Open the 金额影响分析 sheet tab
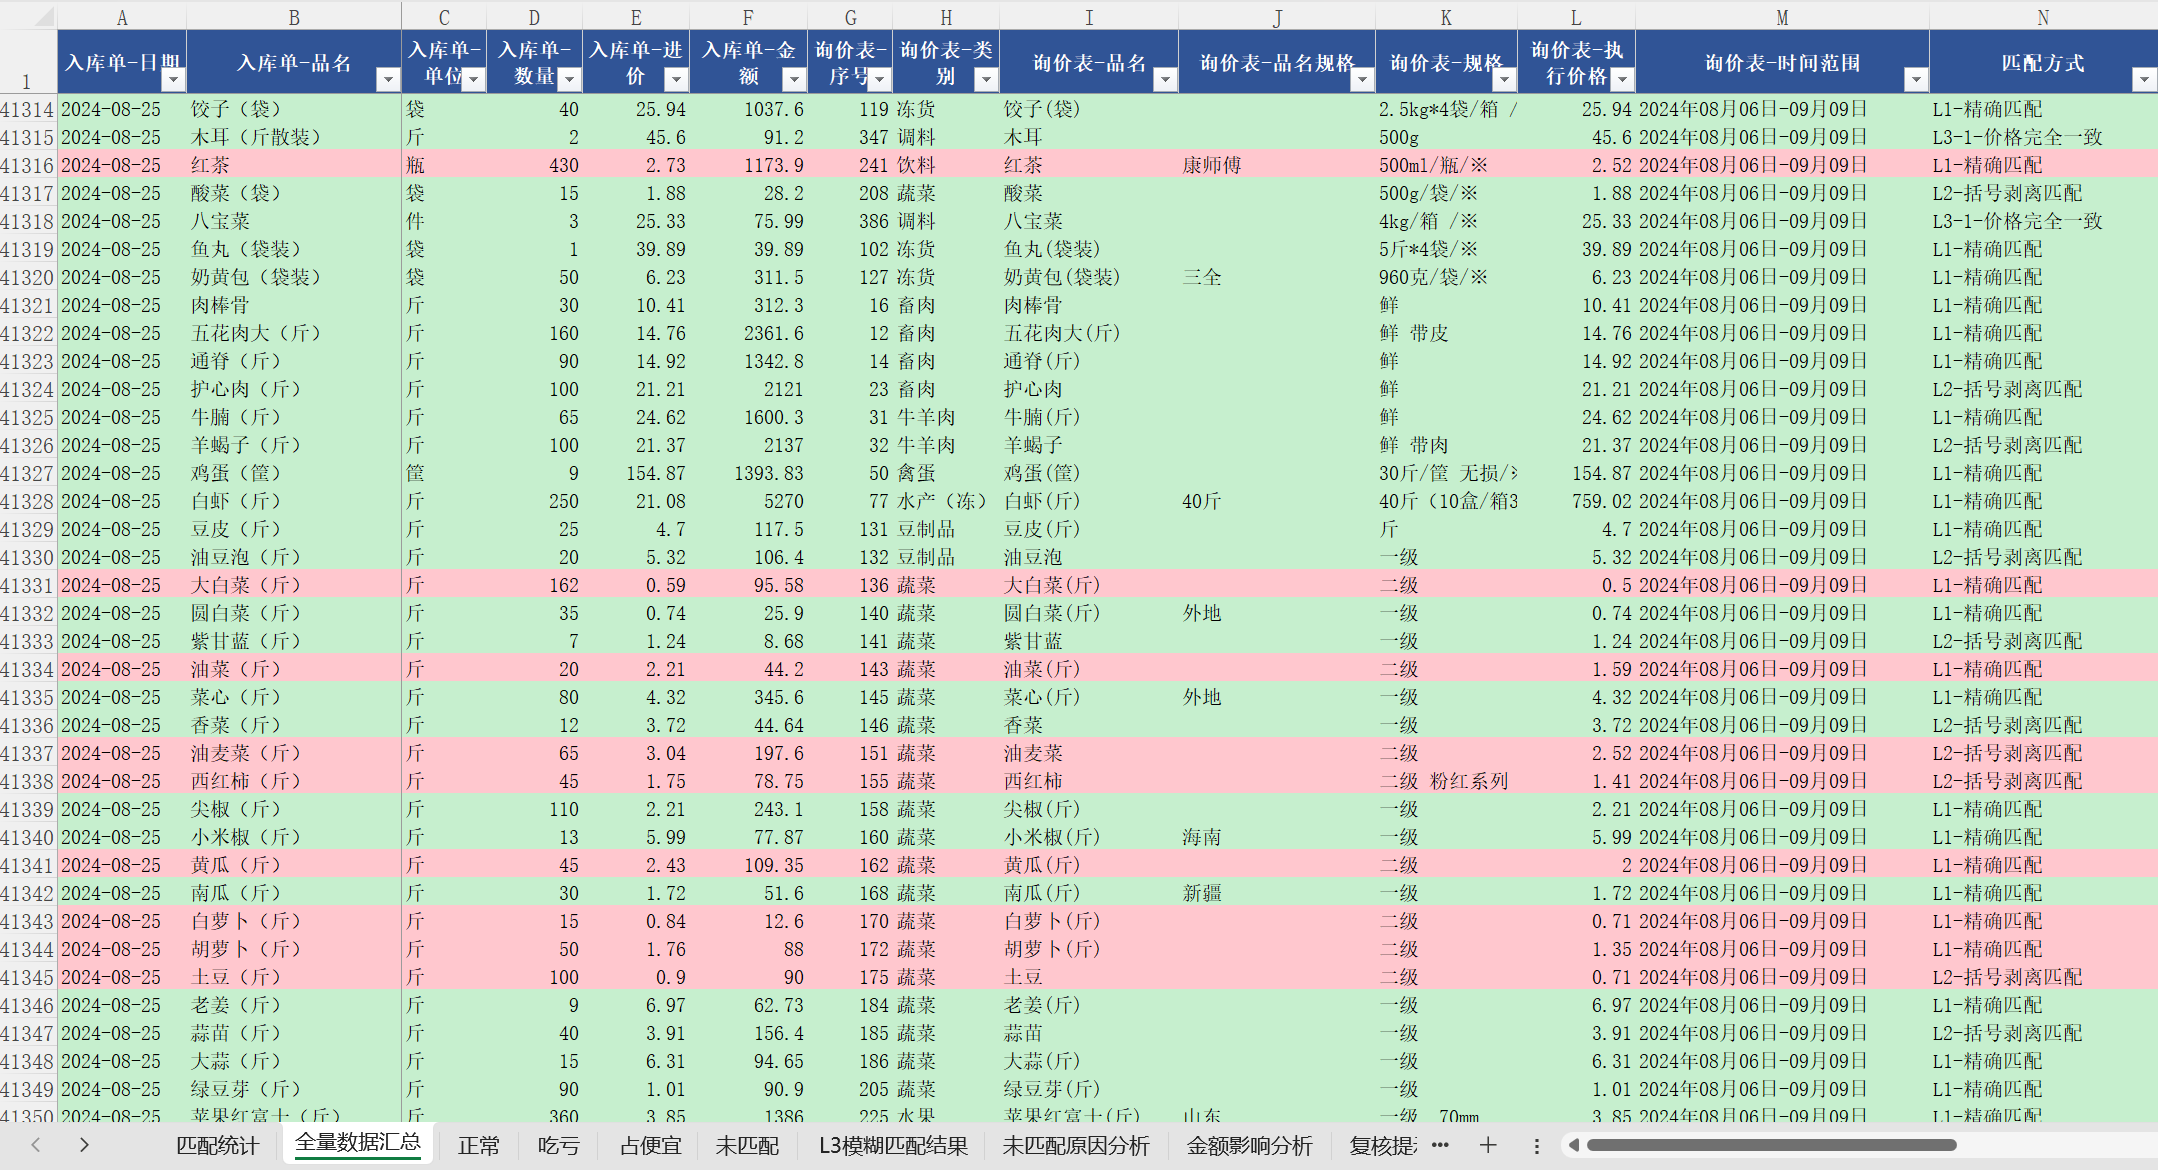 (1249, 1146)
